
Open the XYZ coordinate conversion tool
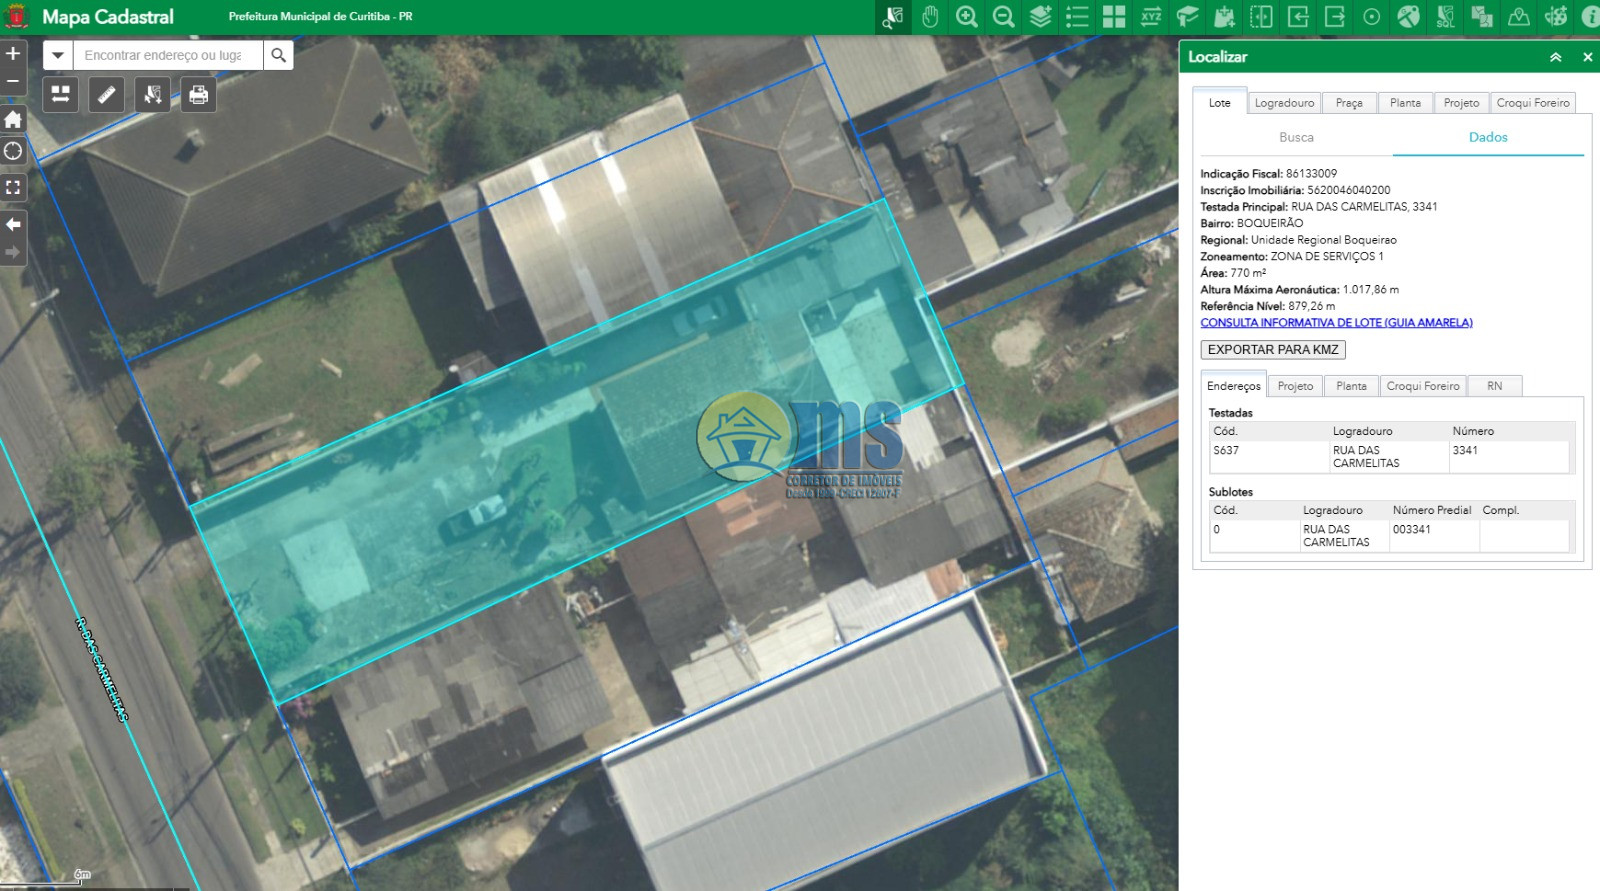click(1151, 17)
